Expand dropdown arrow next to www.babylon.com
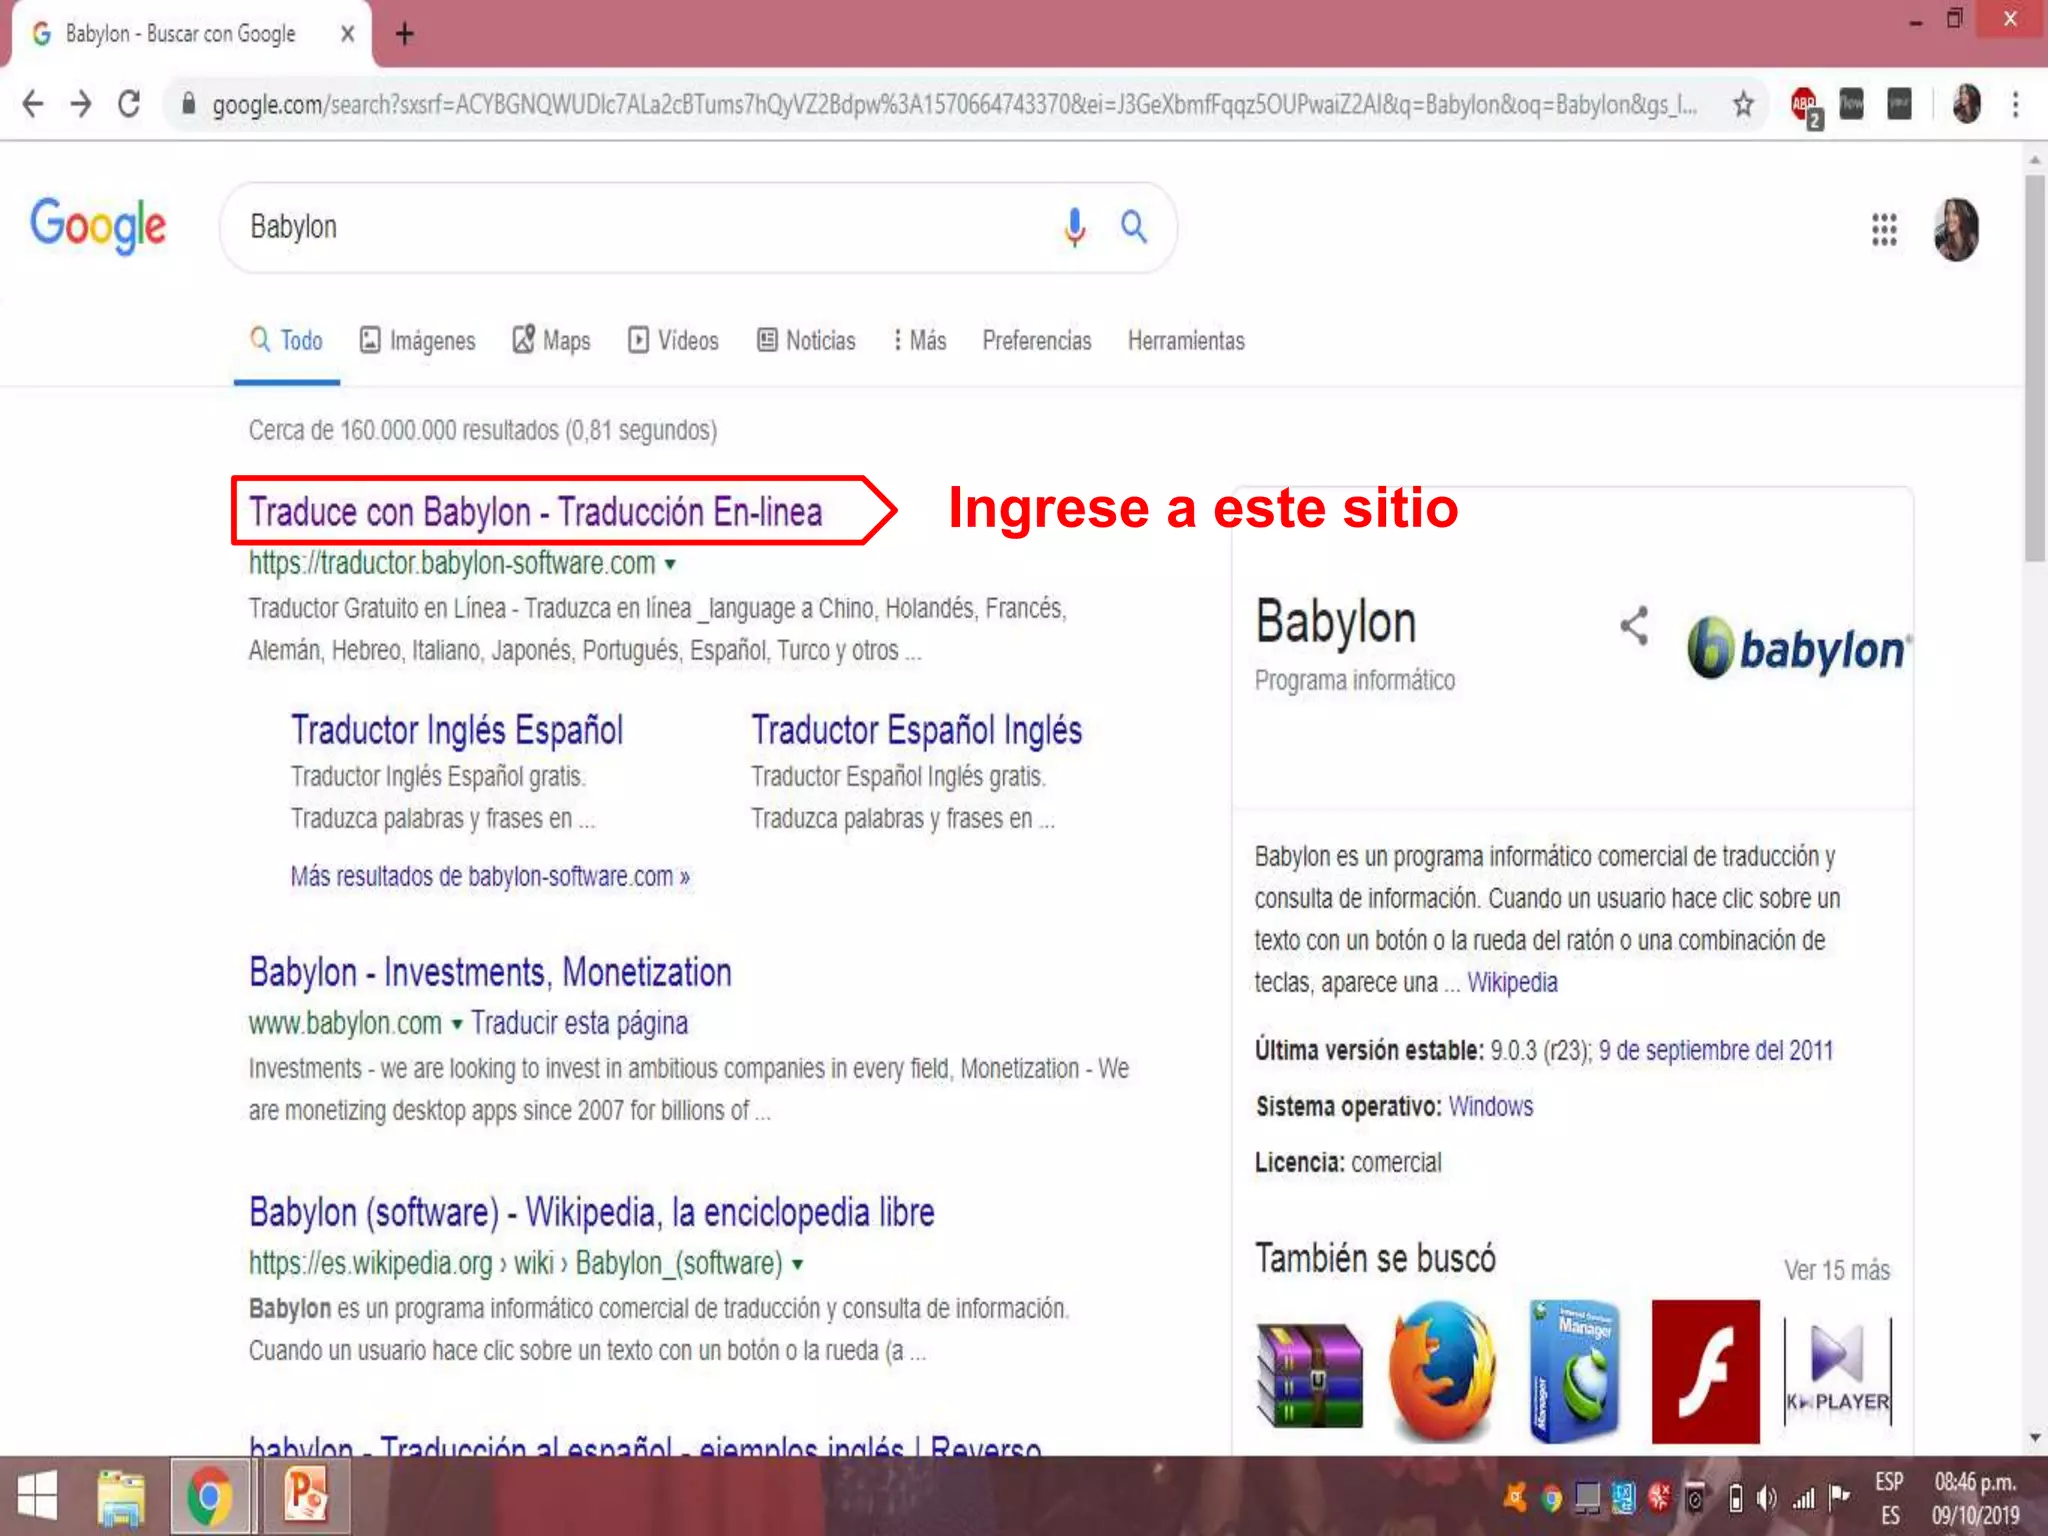Image resolution: width=2048 pixels, height=1536 pixels. pos(457,1024)
